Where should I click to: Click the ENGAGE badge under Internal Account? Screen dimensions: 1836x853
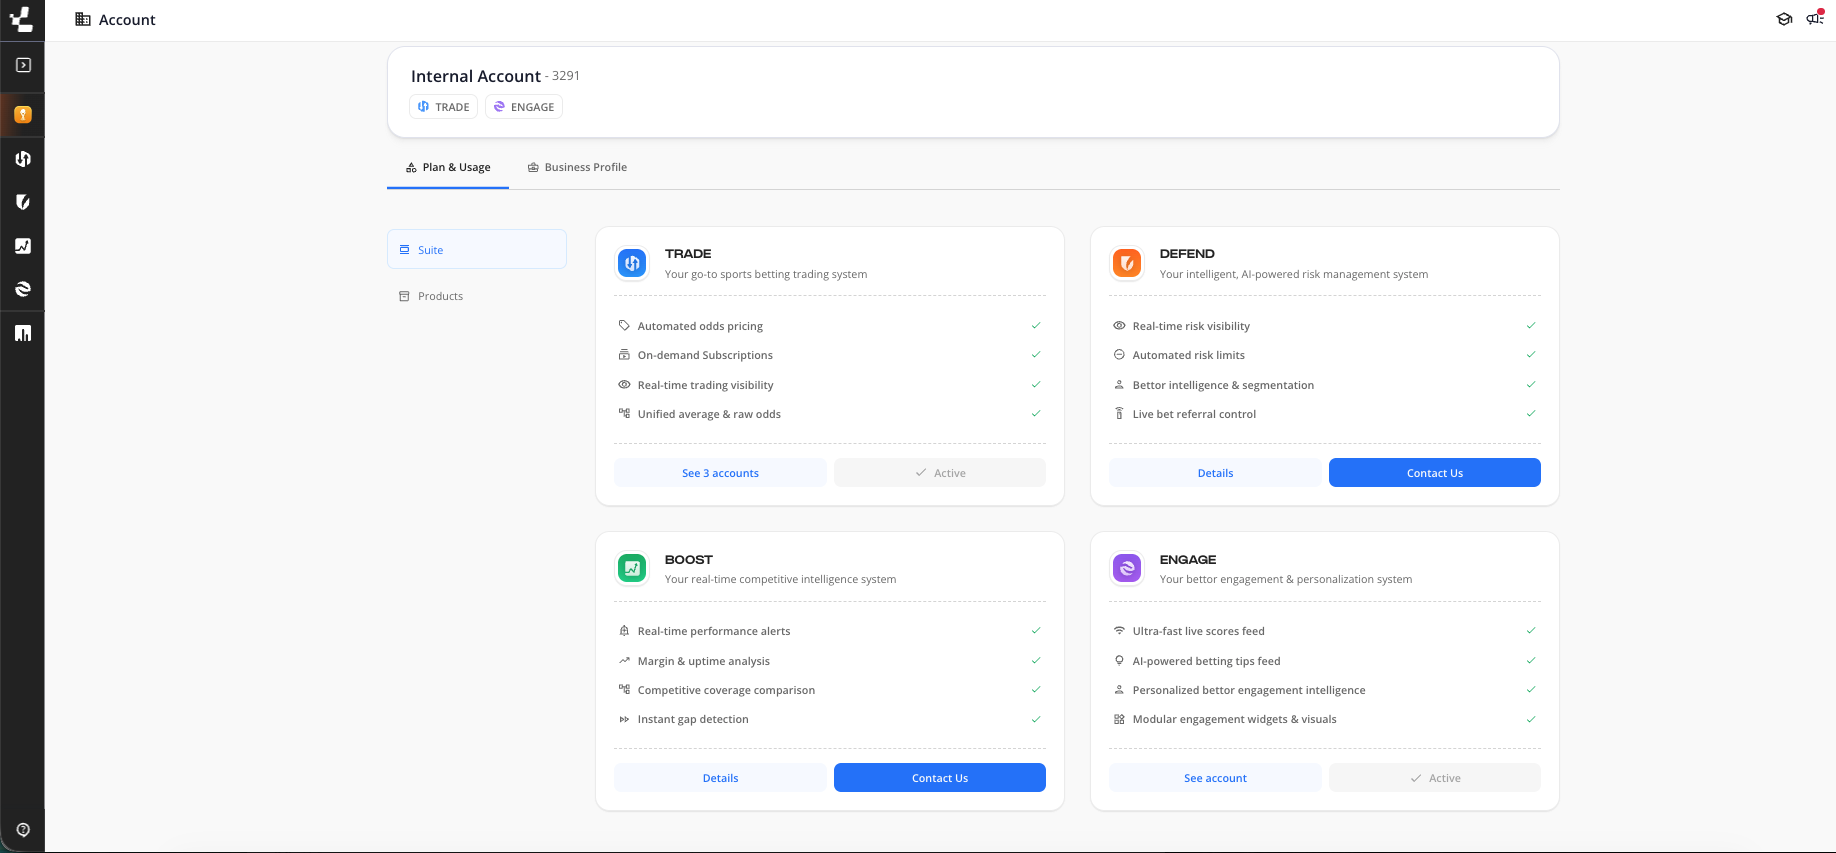[x=524, y=107]
